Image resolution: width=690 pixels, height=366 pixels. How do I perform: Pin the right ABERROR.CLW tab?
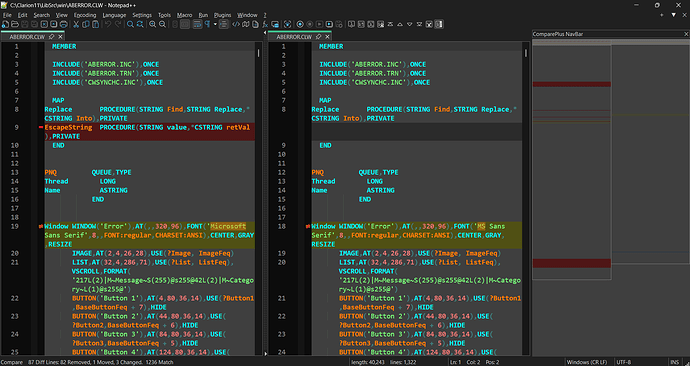(x=318, y=37)
